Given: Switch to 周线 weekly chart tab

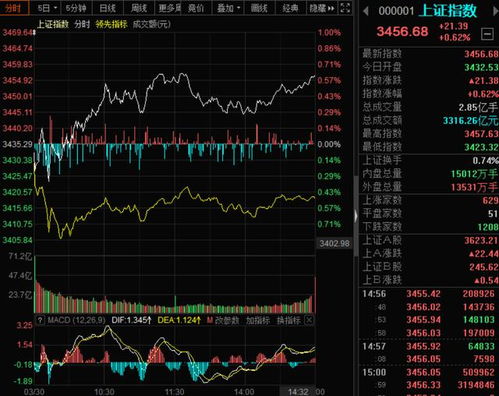Looking at the screenshot, I should [139, 8].
